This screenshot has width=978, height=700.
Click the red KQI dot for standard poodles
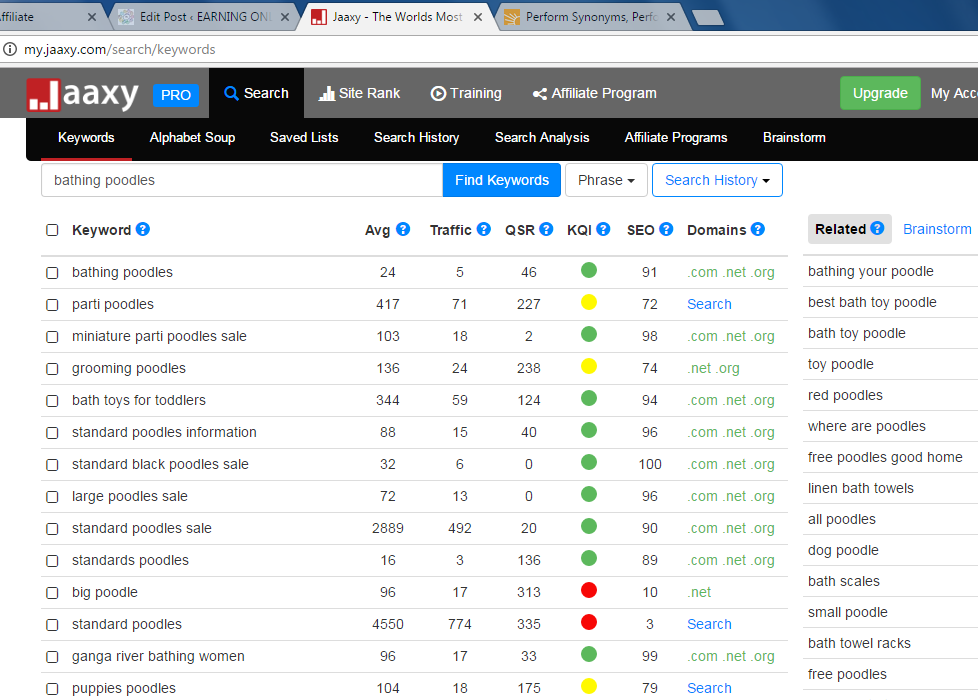[589, 622]
